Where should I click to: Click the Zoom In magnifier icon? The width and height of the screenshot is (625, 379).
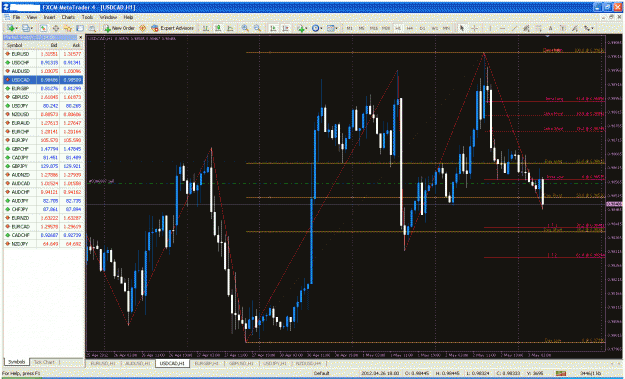245,28
